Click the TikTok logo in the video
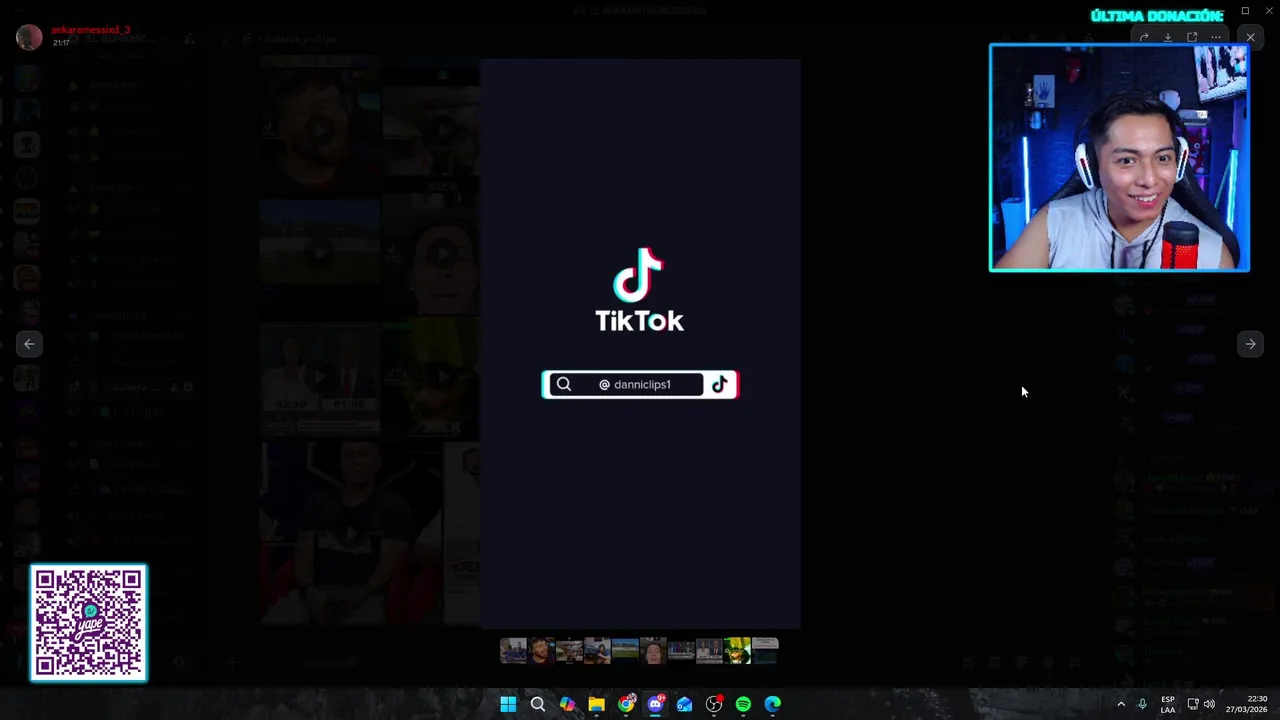 [x=640, y=290]
